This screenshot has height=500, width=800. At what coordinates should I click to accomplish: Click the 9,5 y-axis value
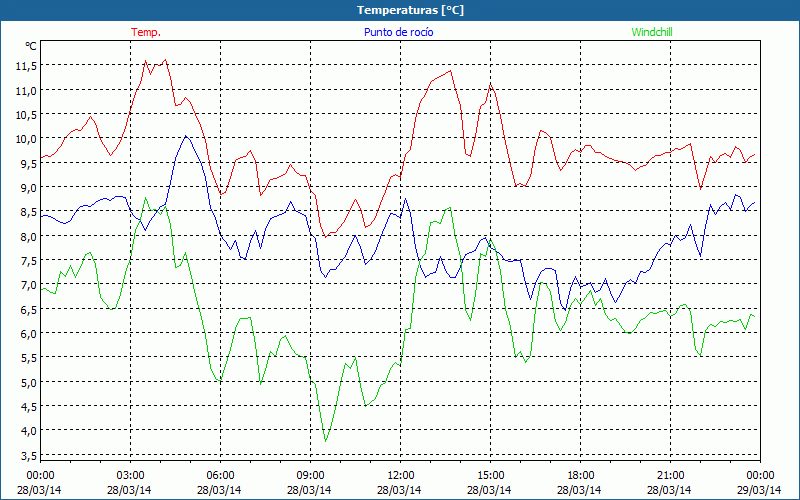[x=28, y=163]
